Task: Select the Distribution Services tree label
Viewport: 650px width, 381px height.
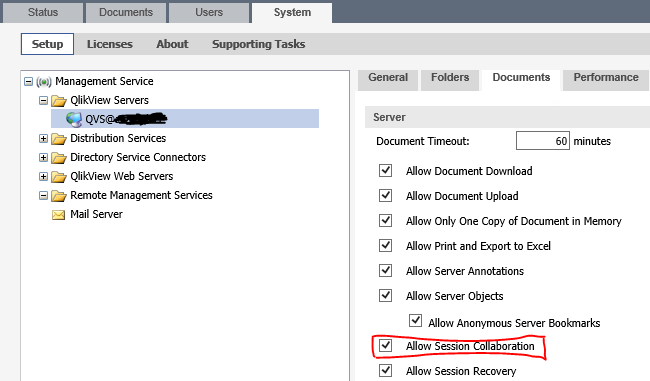Action: pos(118,138)
